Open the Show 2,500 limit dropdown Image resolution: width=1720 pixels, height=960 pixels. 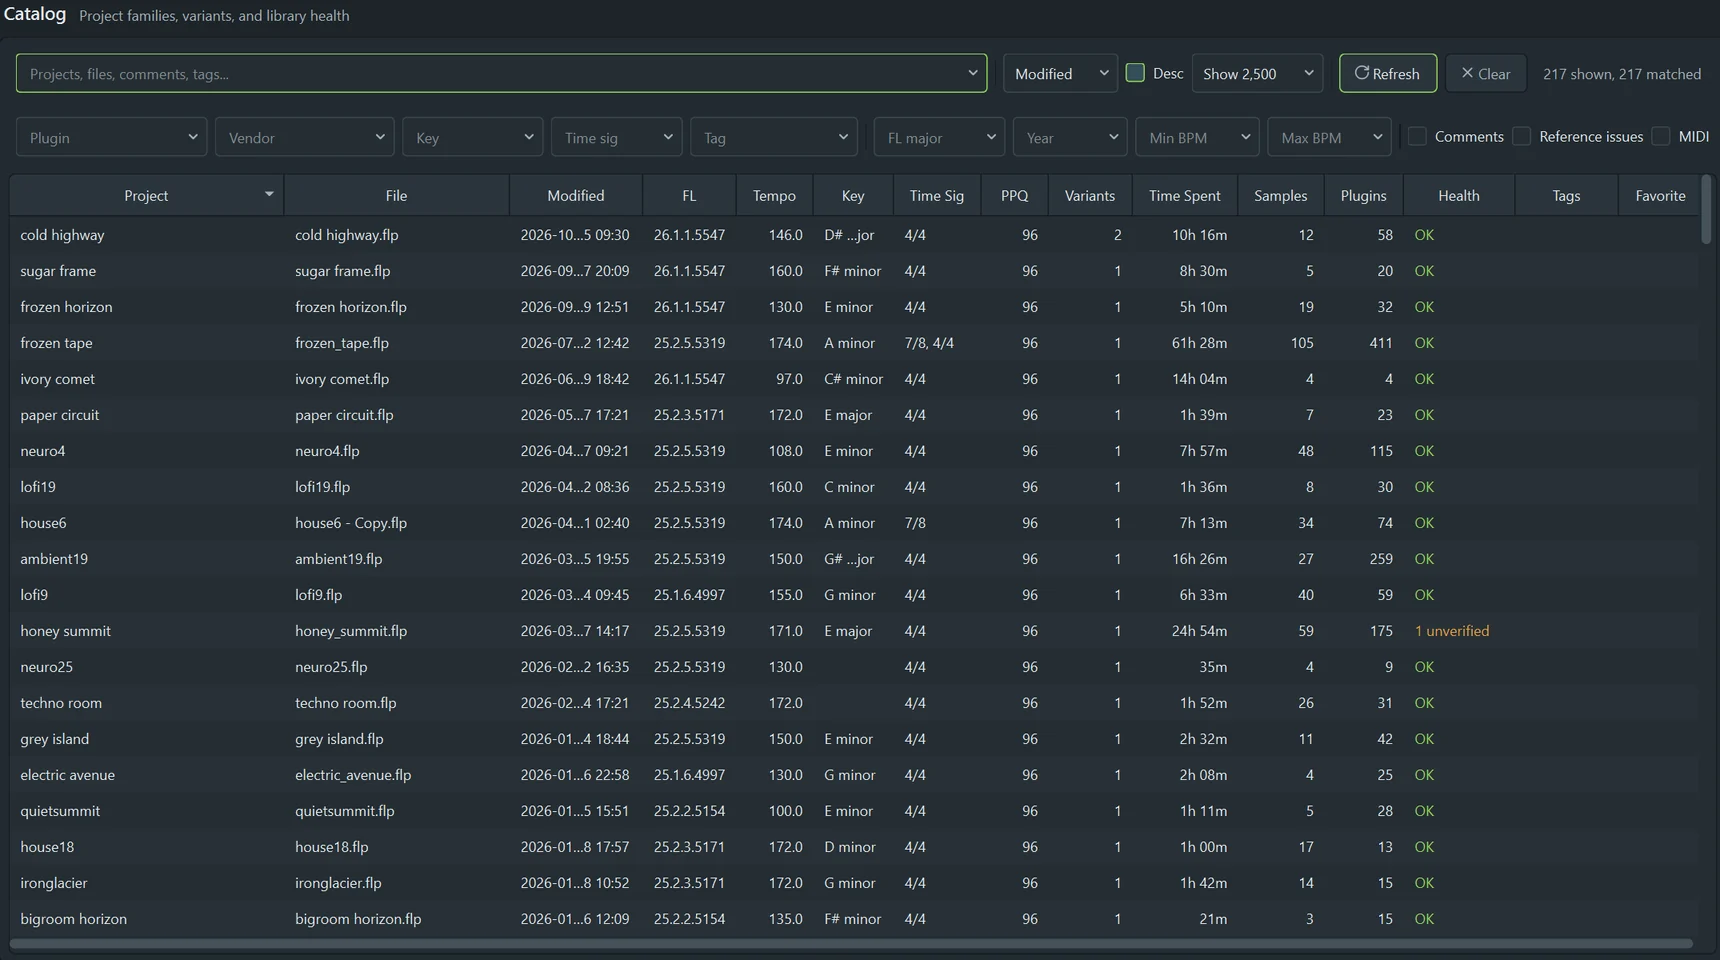(1257, 73)
